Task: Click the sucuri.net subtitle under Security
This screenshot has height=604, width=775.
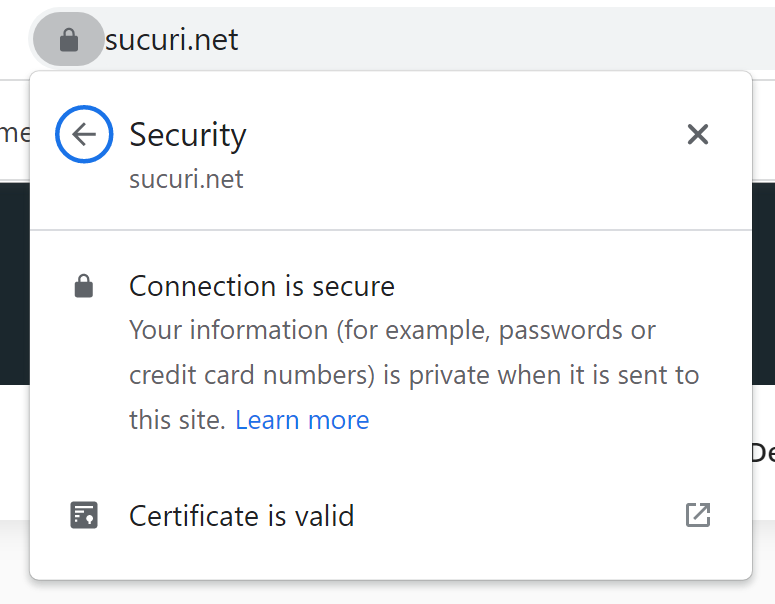Action: pyautogui.click(x=186, y=180)
